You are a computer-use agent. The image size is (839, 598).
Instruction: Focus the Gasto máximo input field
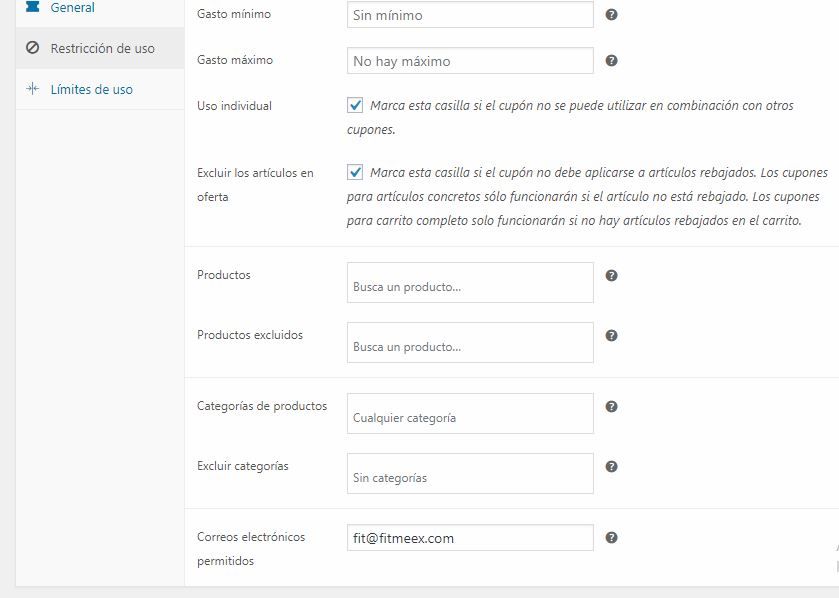pyautogui.click(x=470, y=60)
